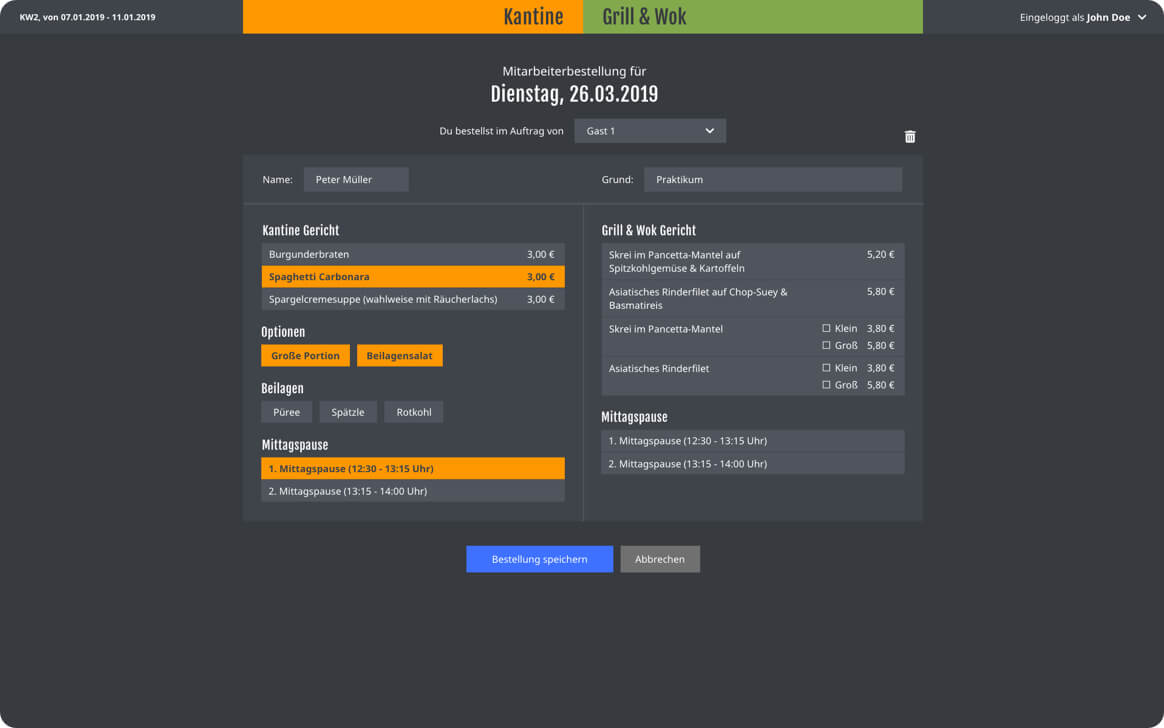Choose the Burgunderbraten dish
Screen dimensions: 1164x728
click(412, 254)
